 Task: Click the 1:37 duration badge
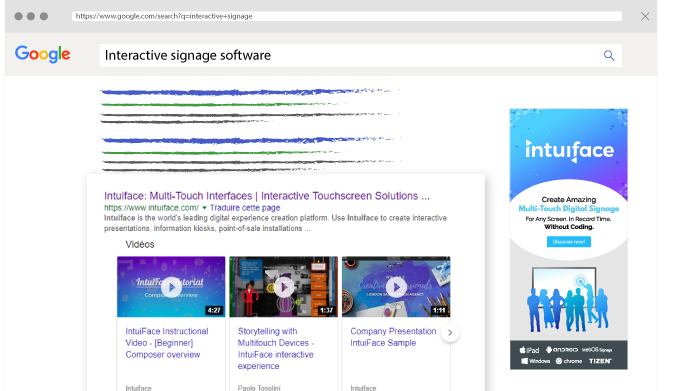[x=327, y=310]
